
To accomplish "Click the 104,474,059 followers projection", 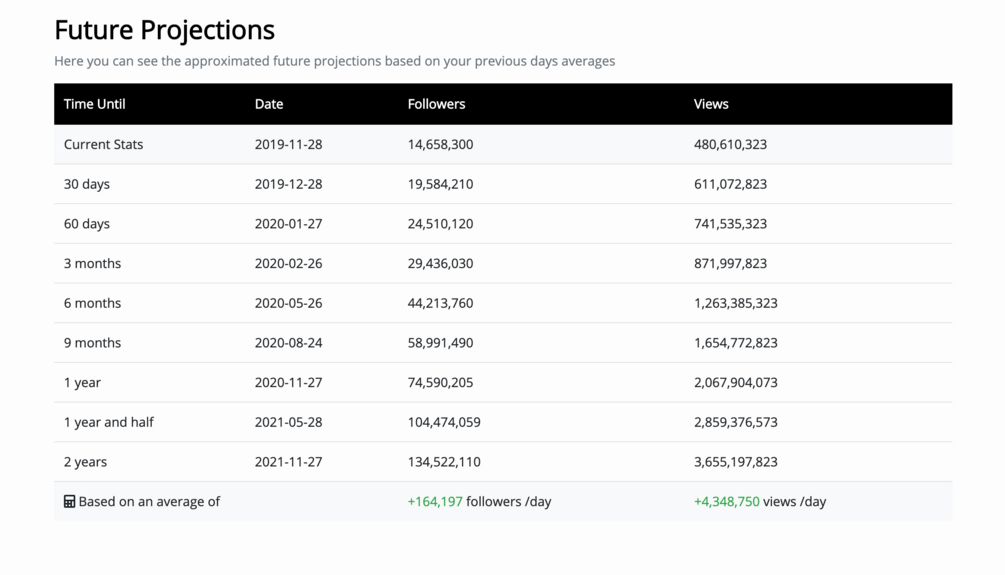I will 444,422.
